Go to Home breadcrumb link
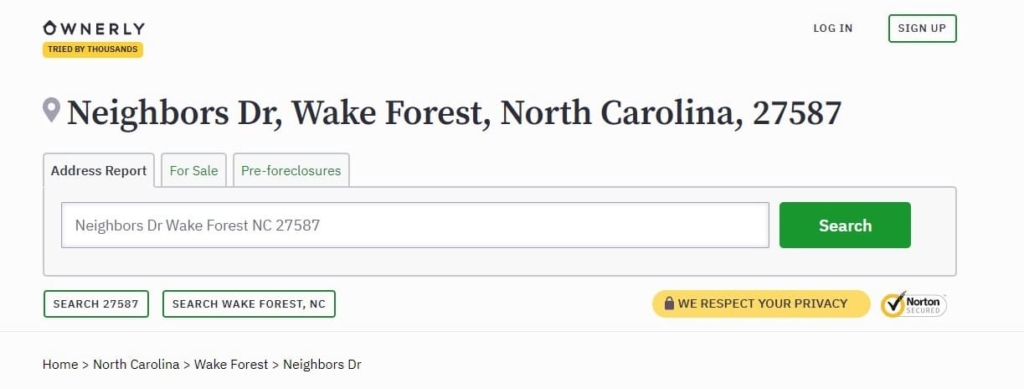The width and height of the screenshot is (1024, 389). 60,364
